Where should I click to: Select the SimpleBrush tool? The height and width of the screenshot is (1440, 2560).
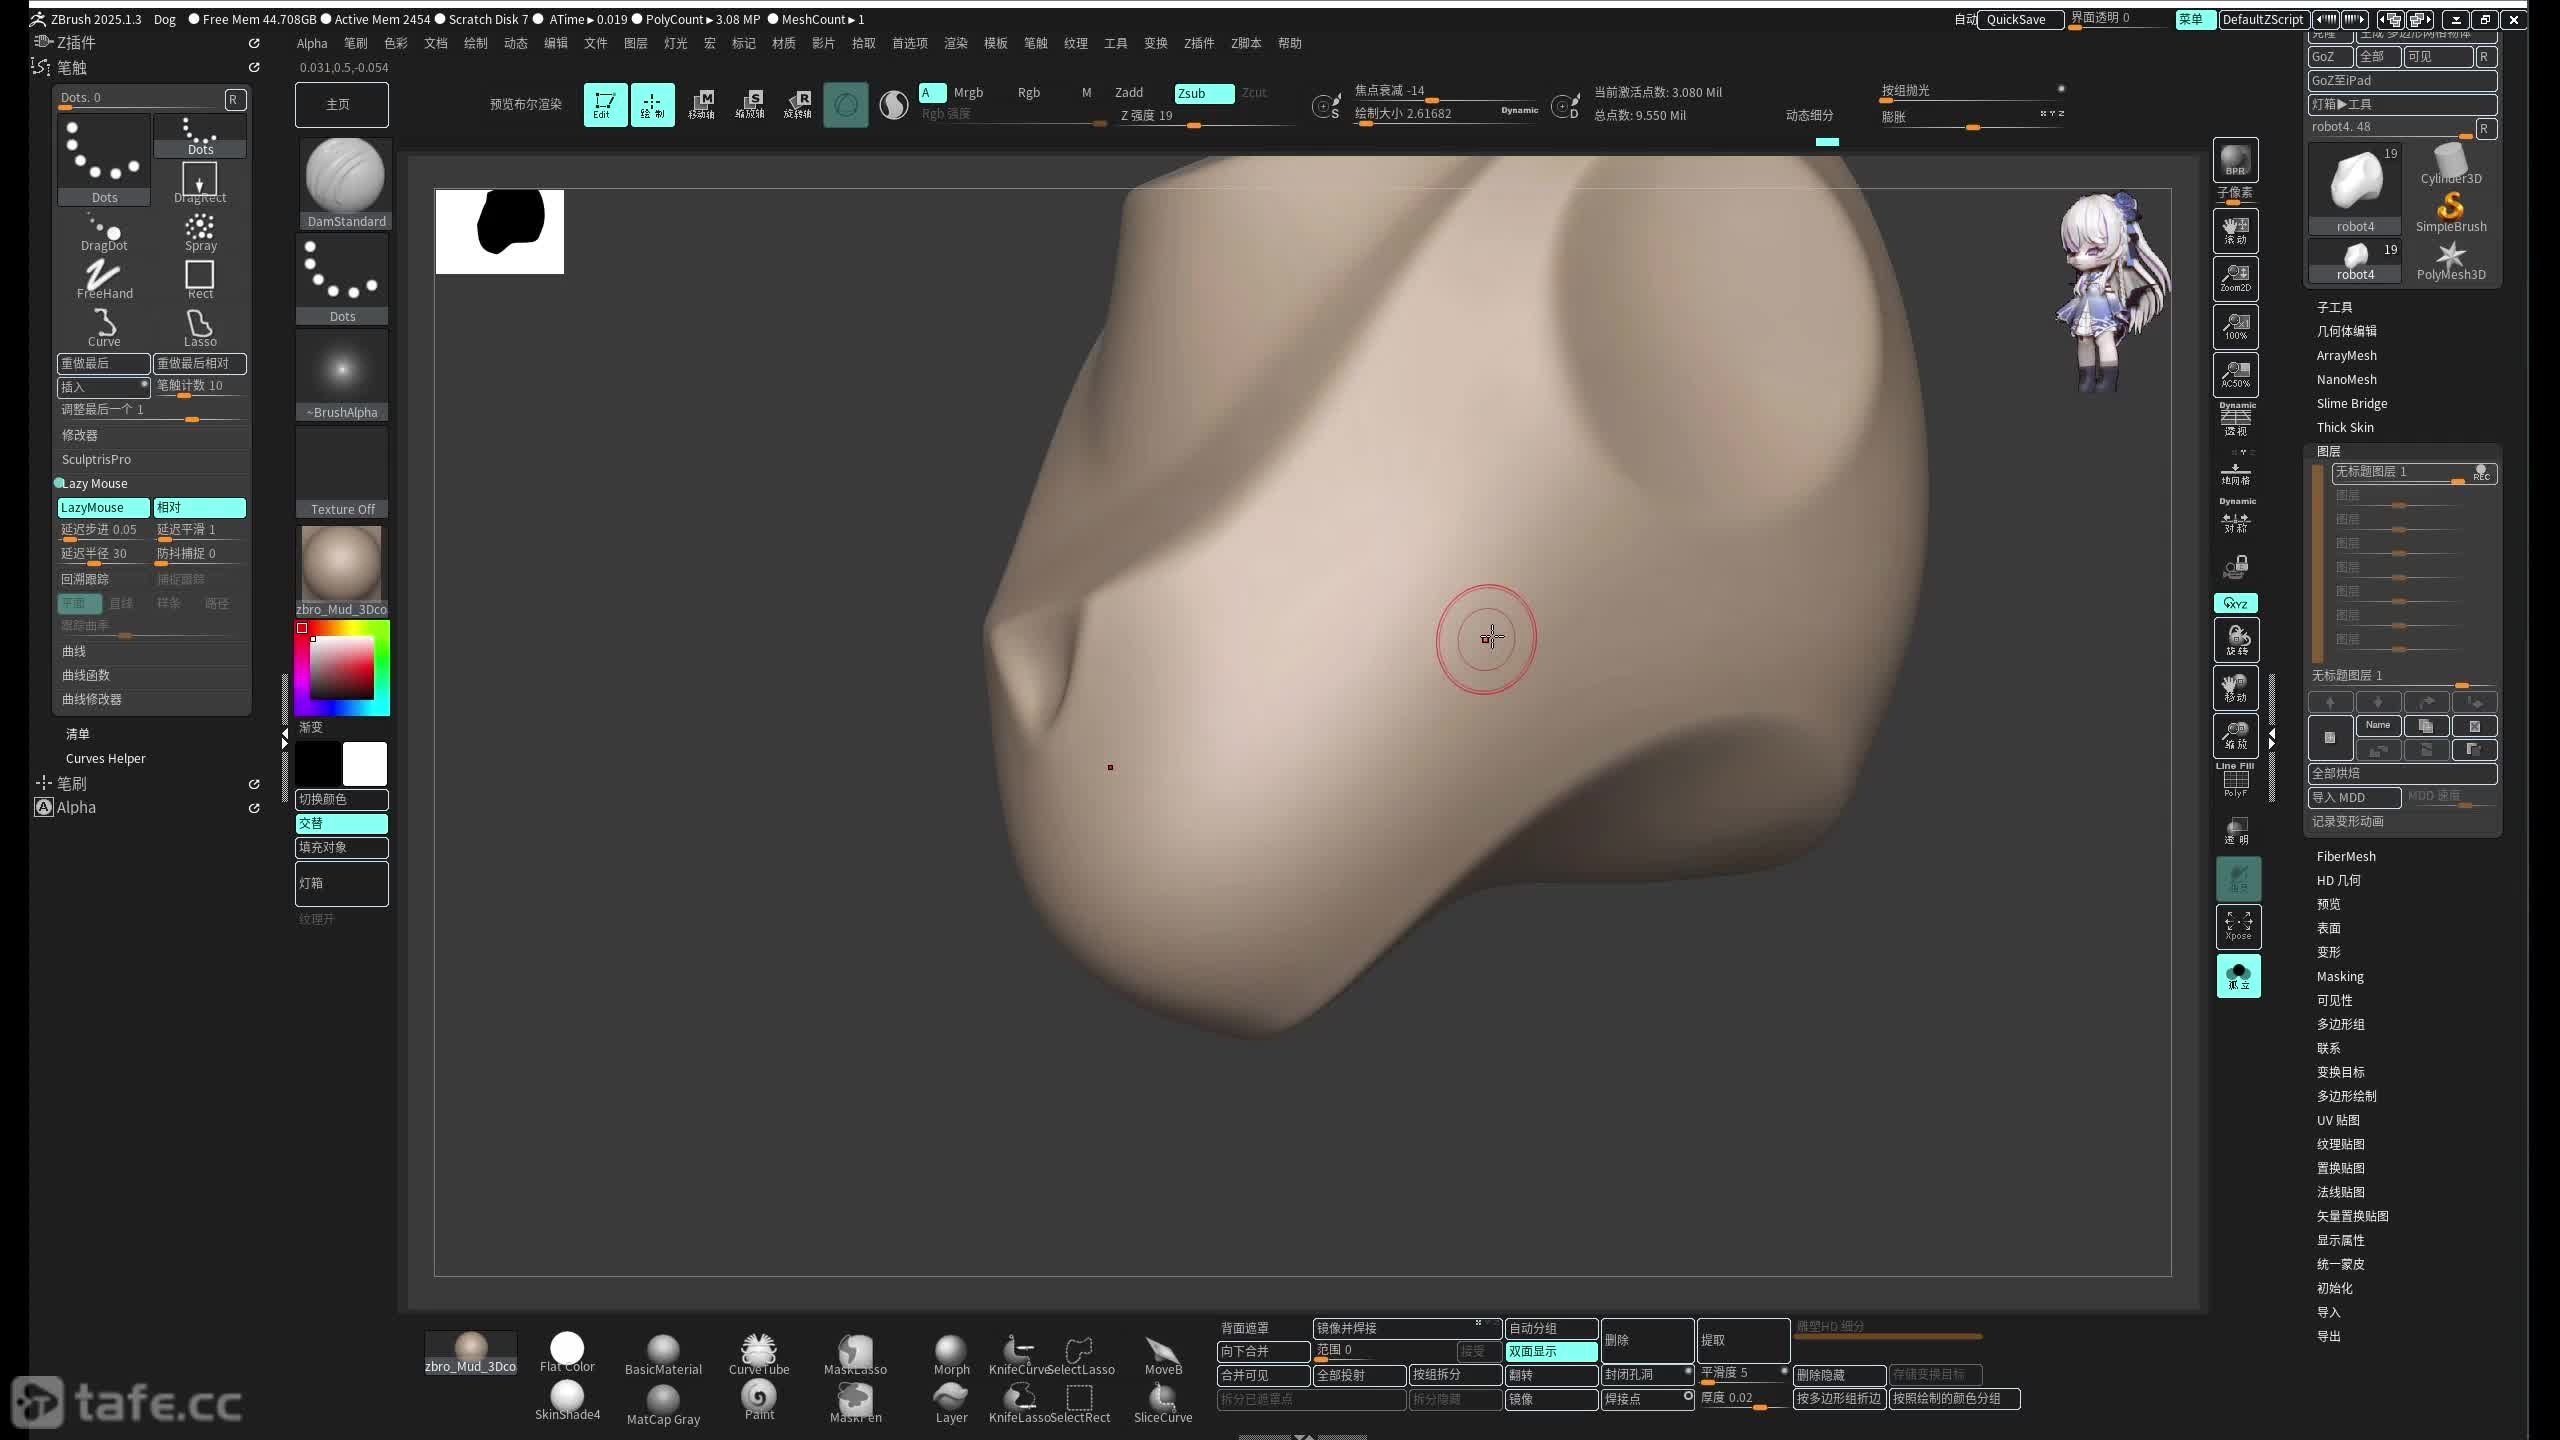coord(2451,213)
